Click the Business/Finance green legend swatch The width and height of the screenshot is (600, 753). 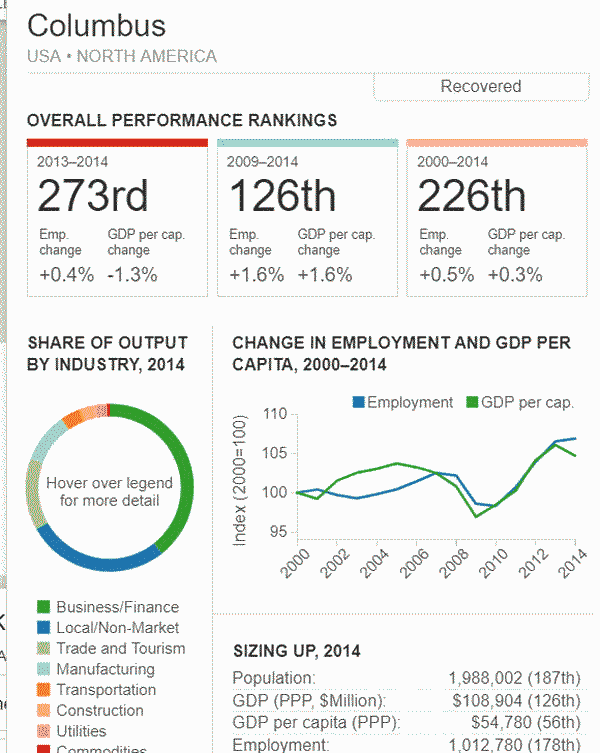[43, 607]
